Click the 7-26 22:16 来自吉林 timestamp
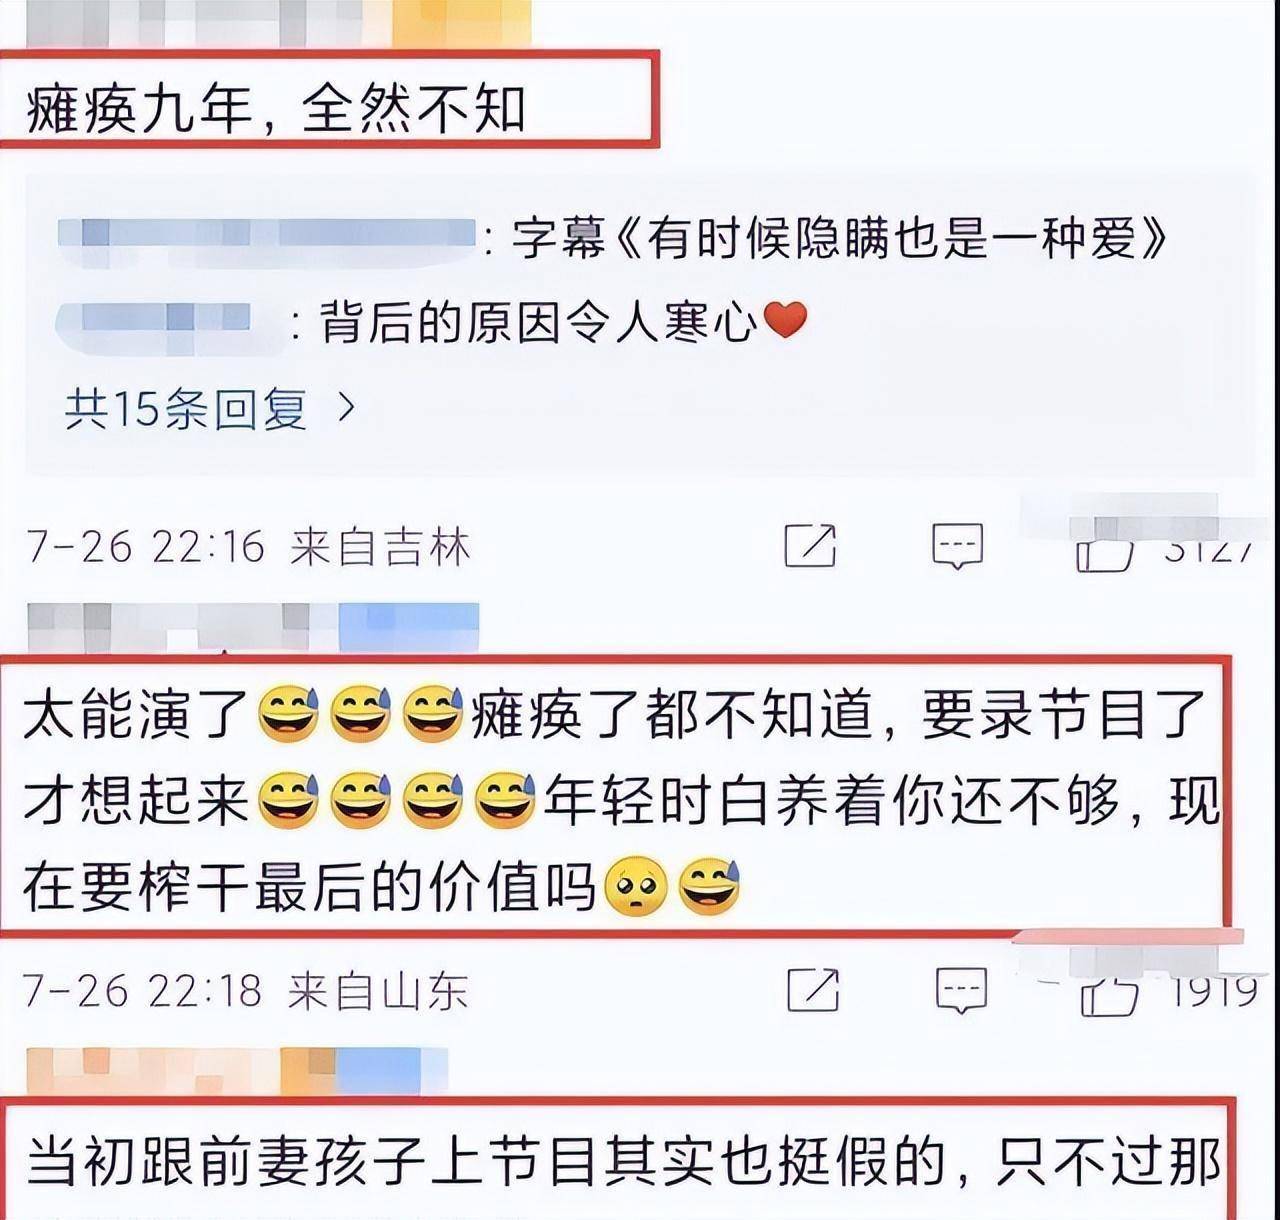Image resolution: width=1280 pixels, height=1220 pixels. pyautogui.click(x=248, y=547)
